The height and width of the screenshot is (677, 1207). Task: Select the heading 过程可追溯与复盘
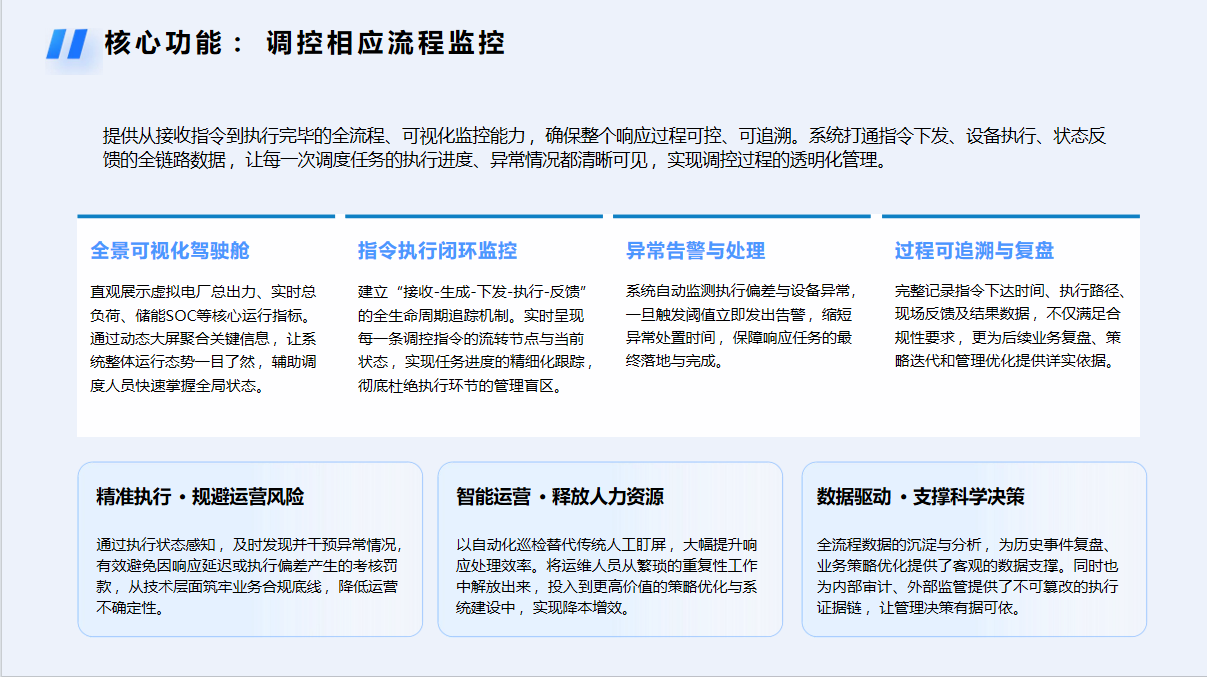click(974, 250)
